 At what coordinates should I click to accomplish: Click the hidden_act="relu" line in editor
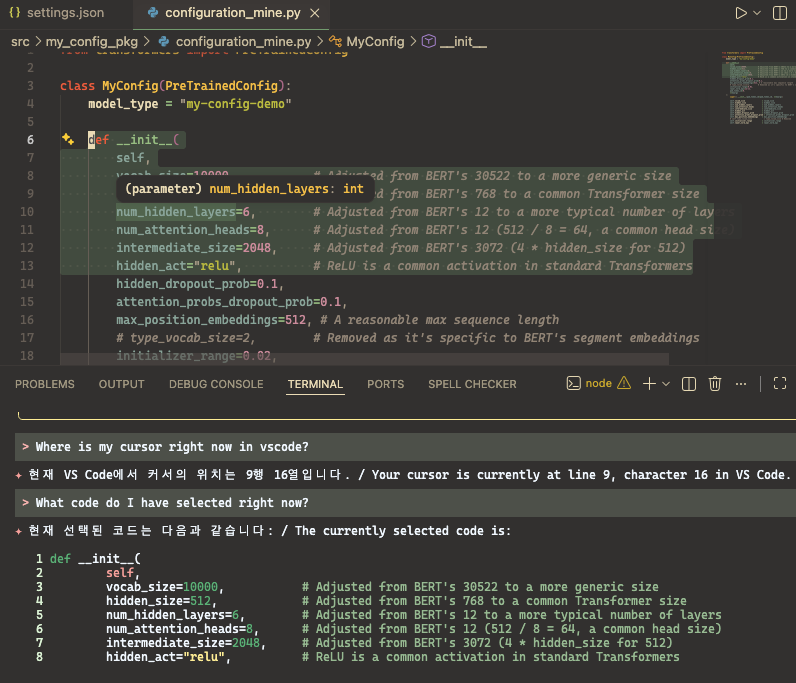179,266
